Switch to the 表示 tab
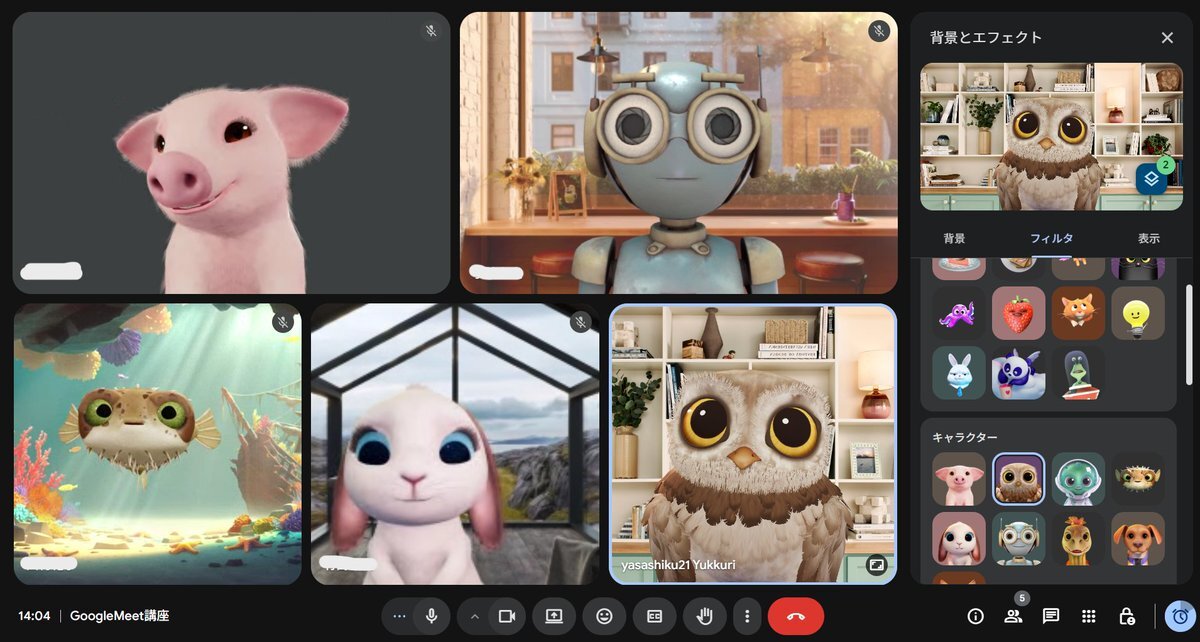1200x642 pixels. click(1148, 239)
